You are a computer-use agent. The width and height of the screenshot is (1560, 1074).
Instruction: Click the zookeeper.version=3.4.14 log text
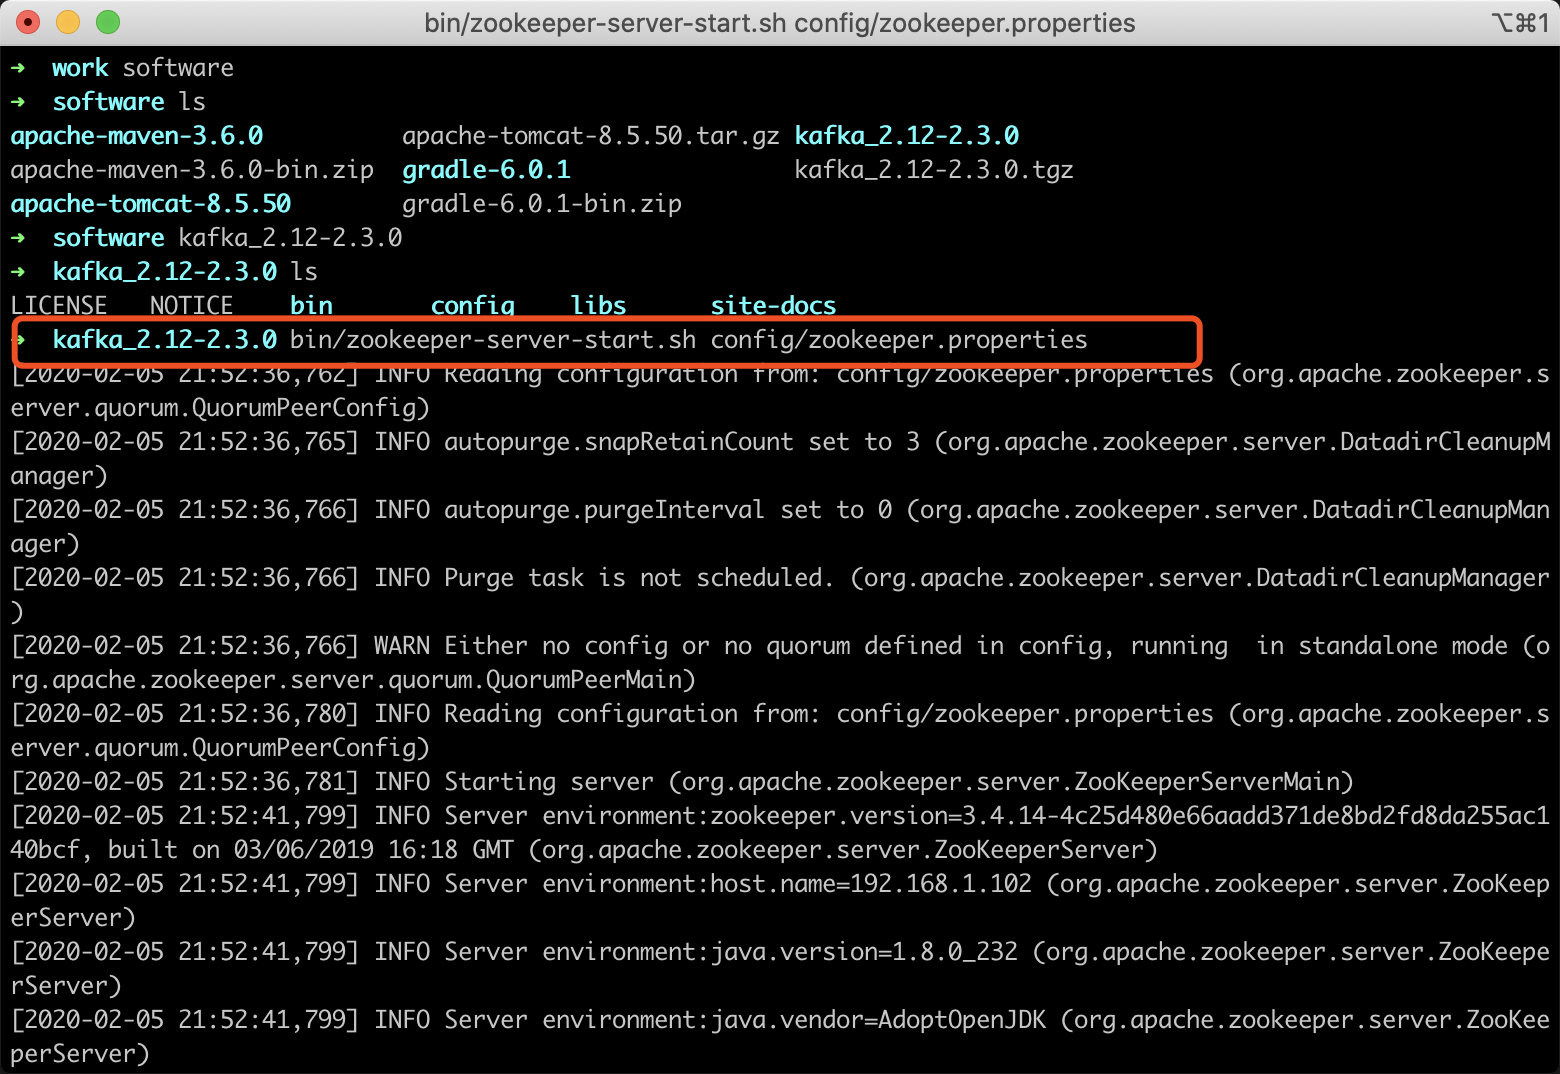pos(836,815)
